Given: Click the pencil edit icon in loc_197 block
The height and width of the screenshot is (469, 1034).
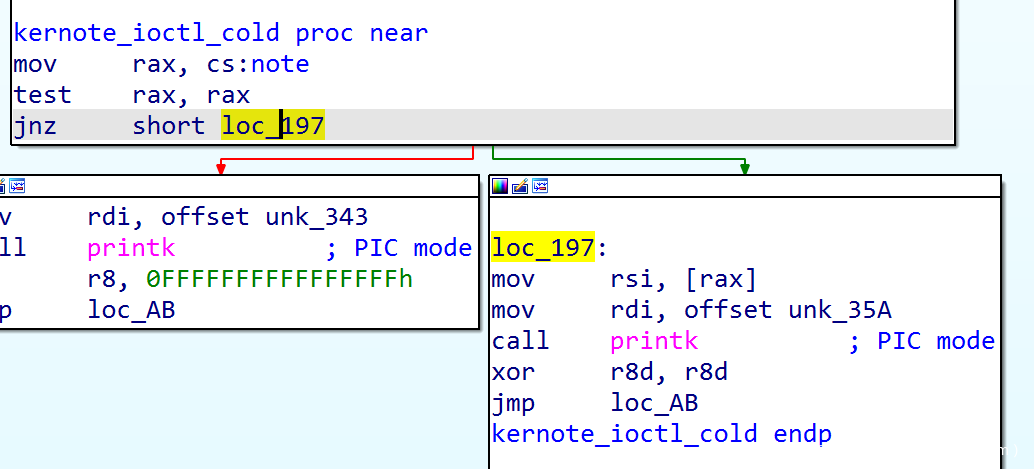Looking at the screenshot, I should [519, 186].
